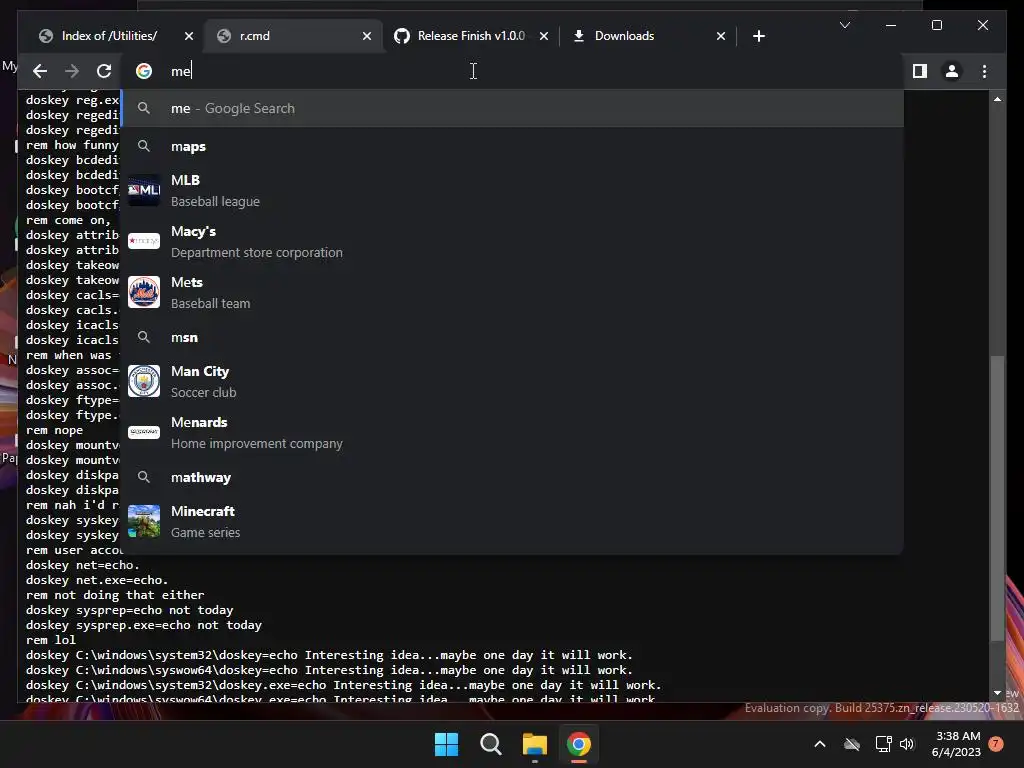Viewport: 1024px width, 768px height.
Task: Click the page scrollbar up arrow
Action: pos(997,99)
